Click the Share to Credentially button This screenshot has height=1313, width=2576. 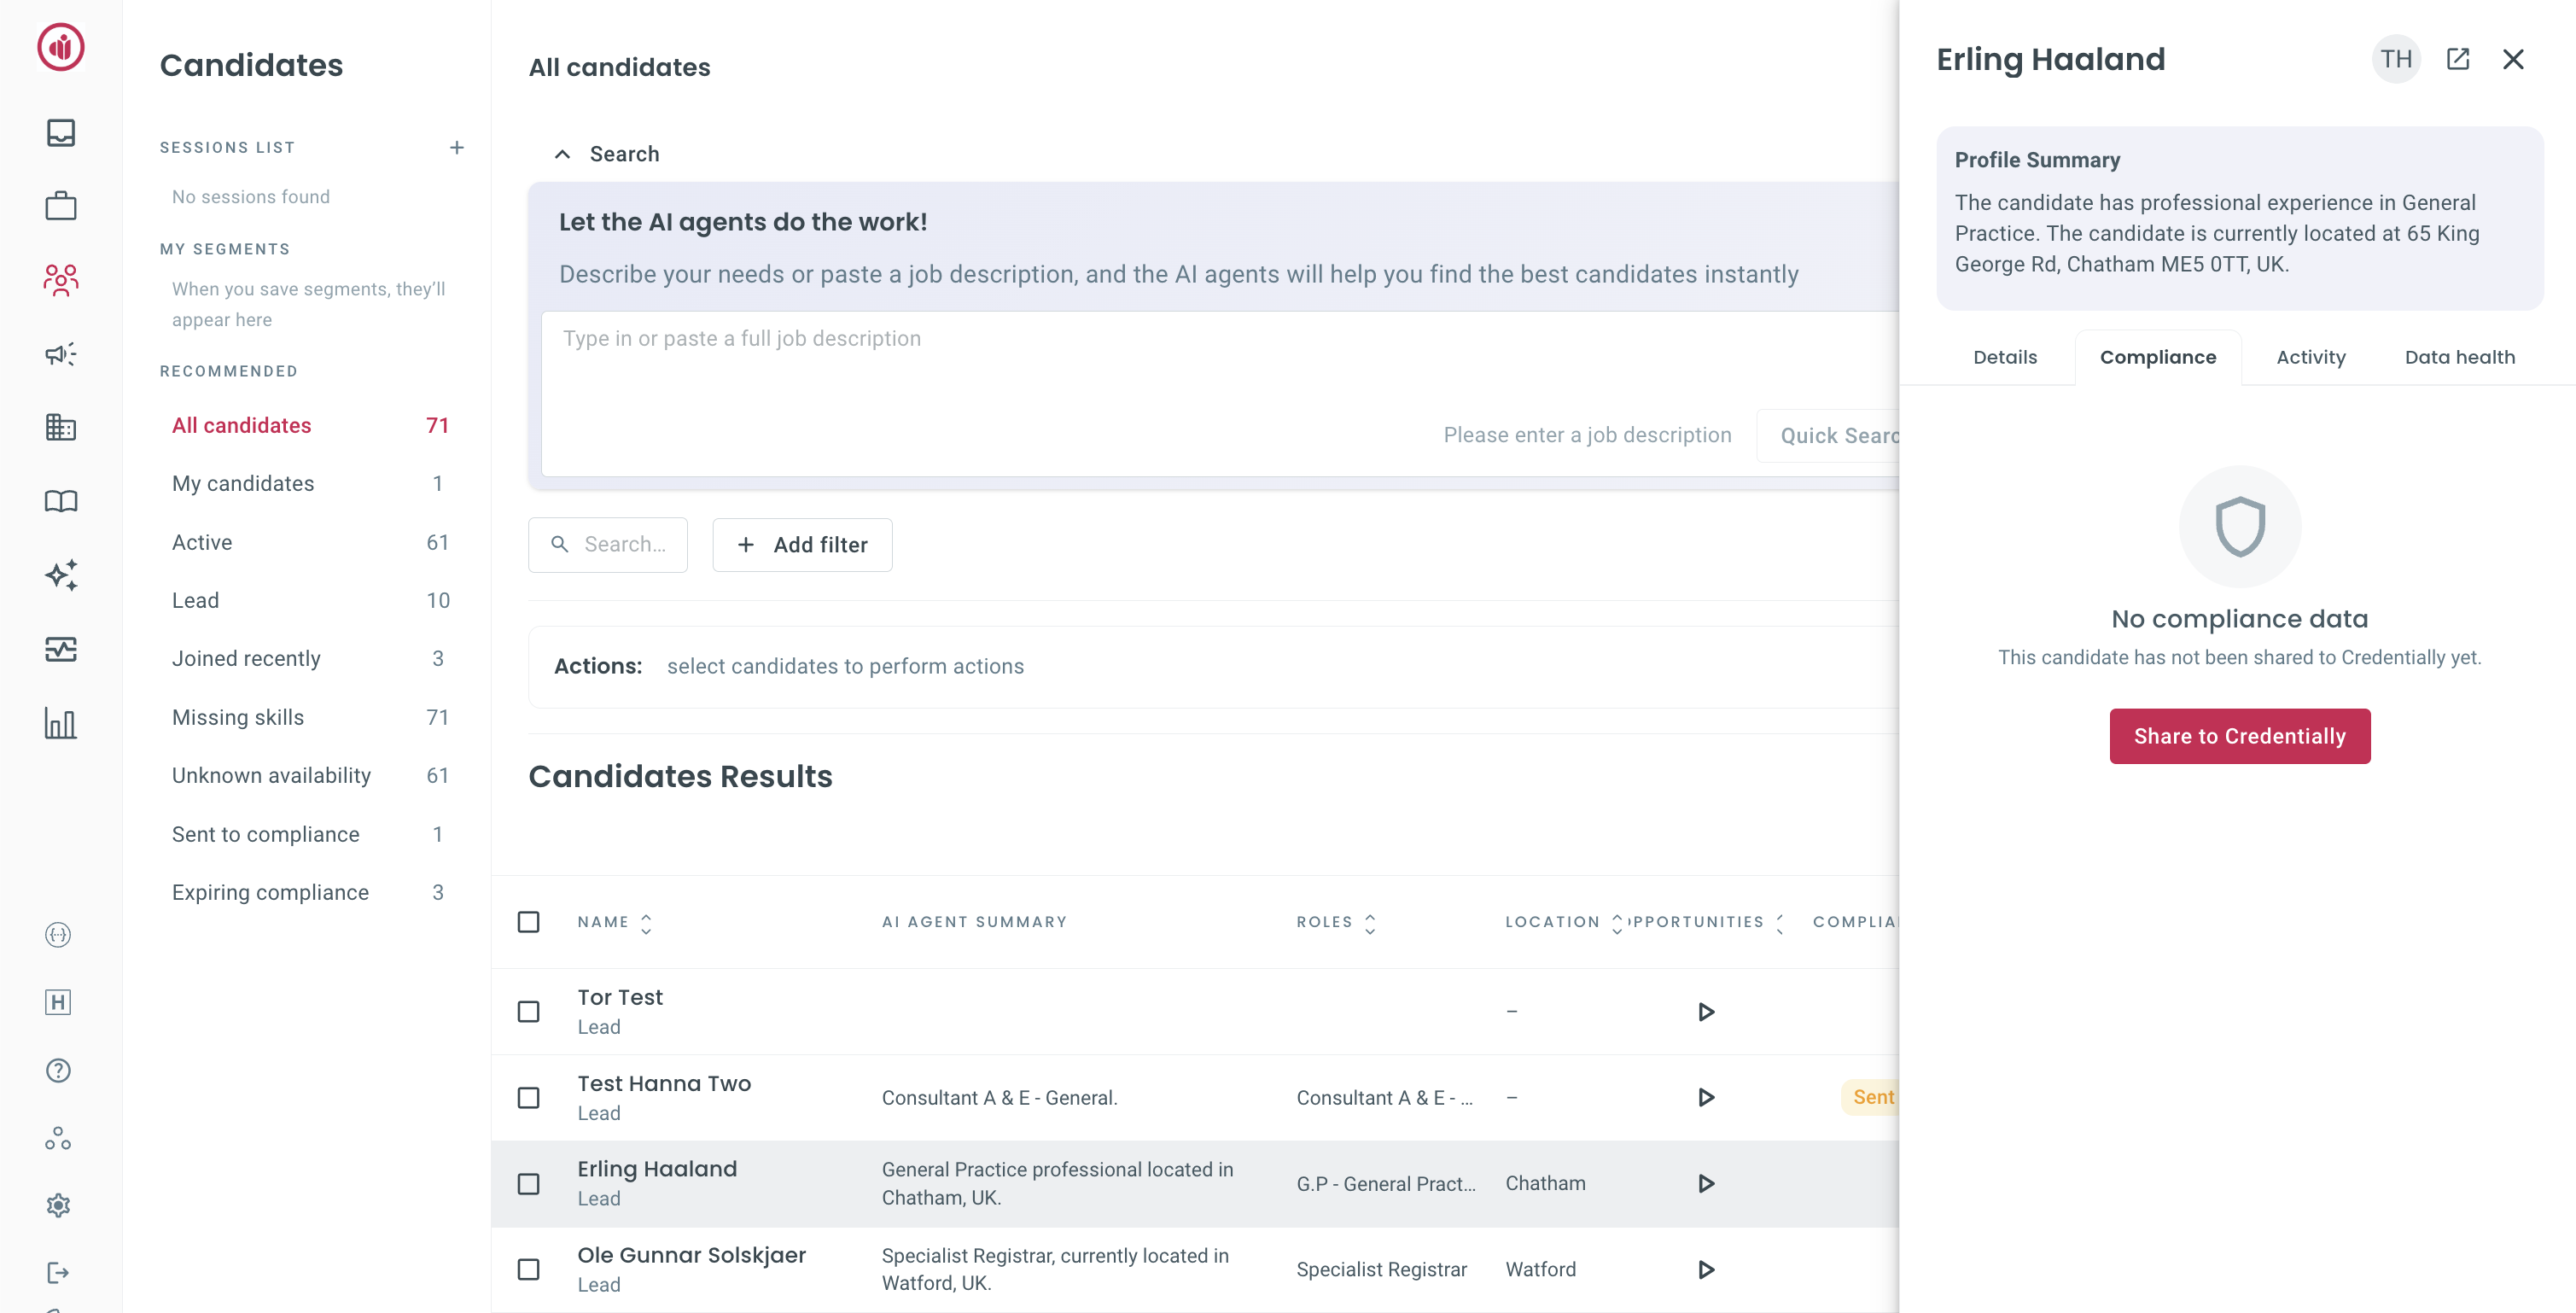coord(2239,737)
